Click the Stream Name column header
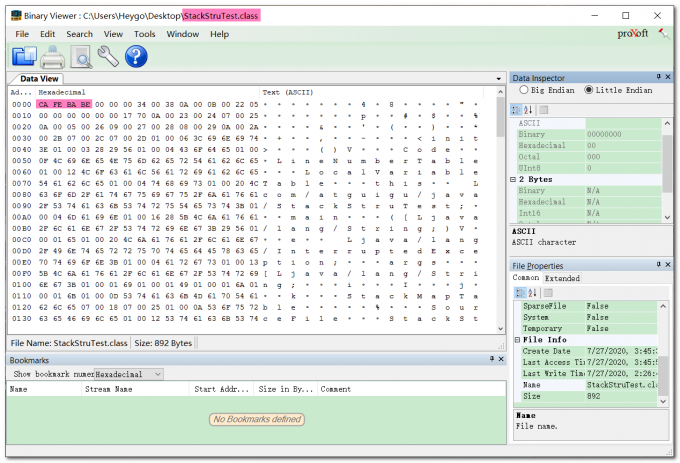680x463 pixels. (110, 389)
